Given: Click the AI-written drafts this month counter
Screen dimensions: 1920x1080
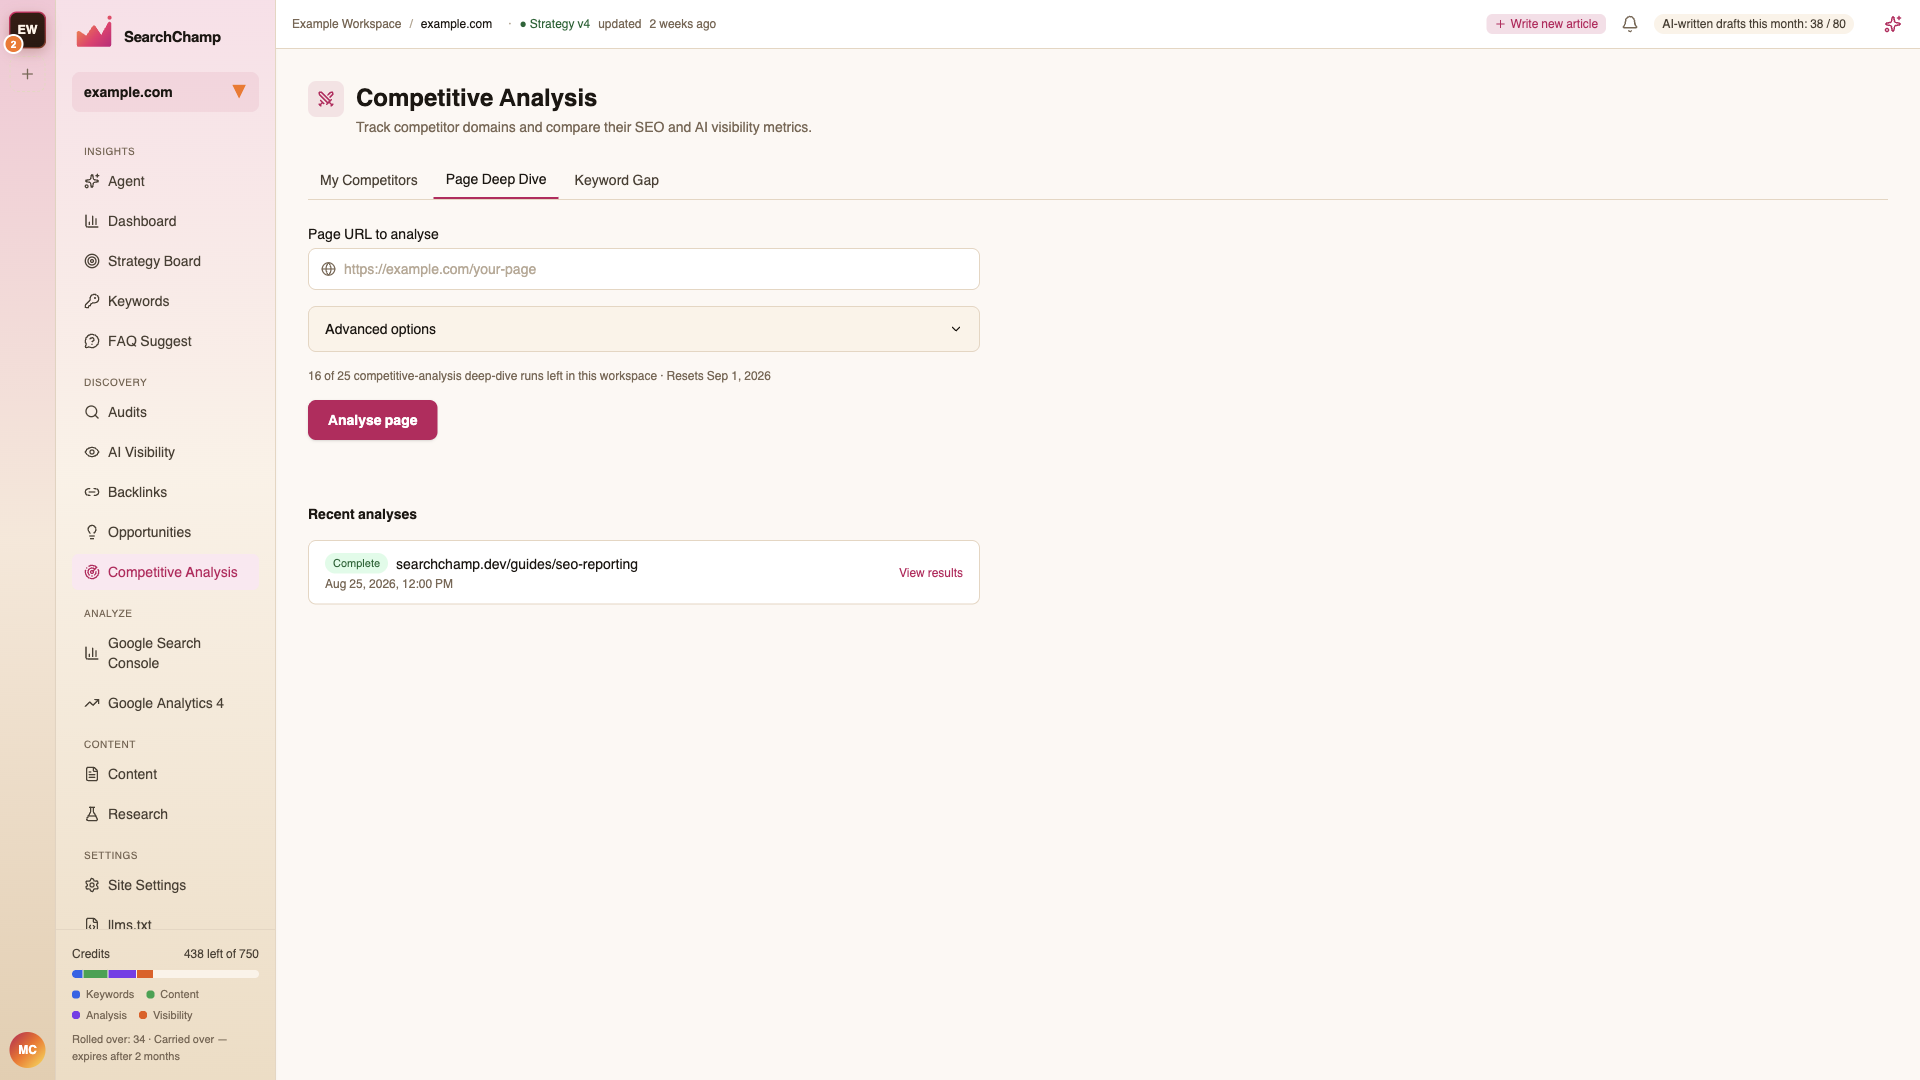Looking at the screenshot, I should (x=1754, y=24).
